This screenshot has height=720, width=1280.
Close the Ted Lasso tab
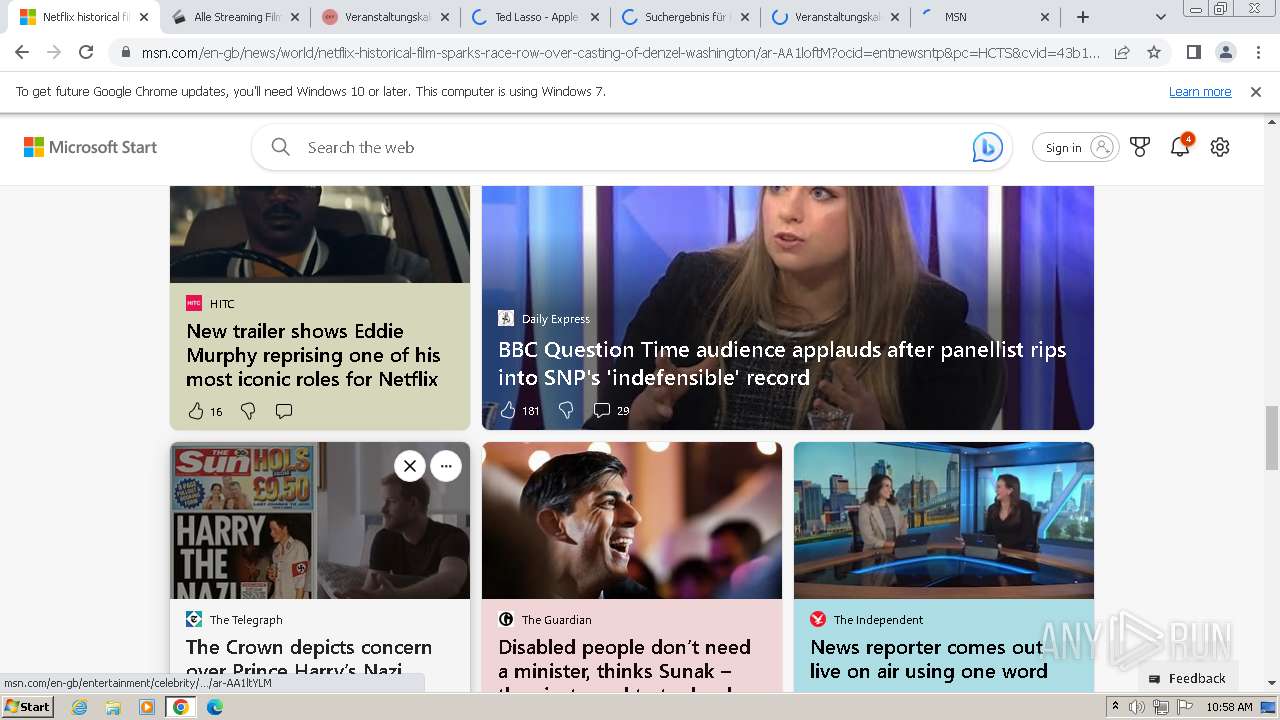[594, 17]
